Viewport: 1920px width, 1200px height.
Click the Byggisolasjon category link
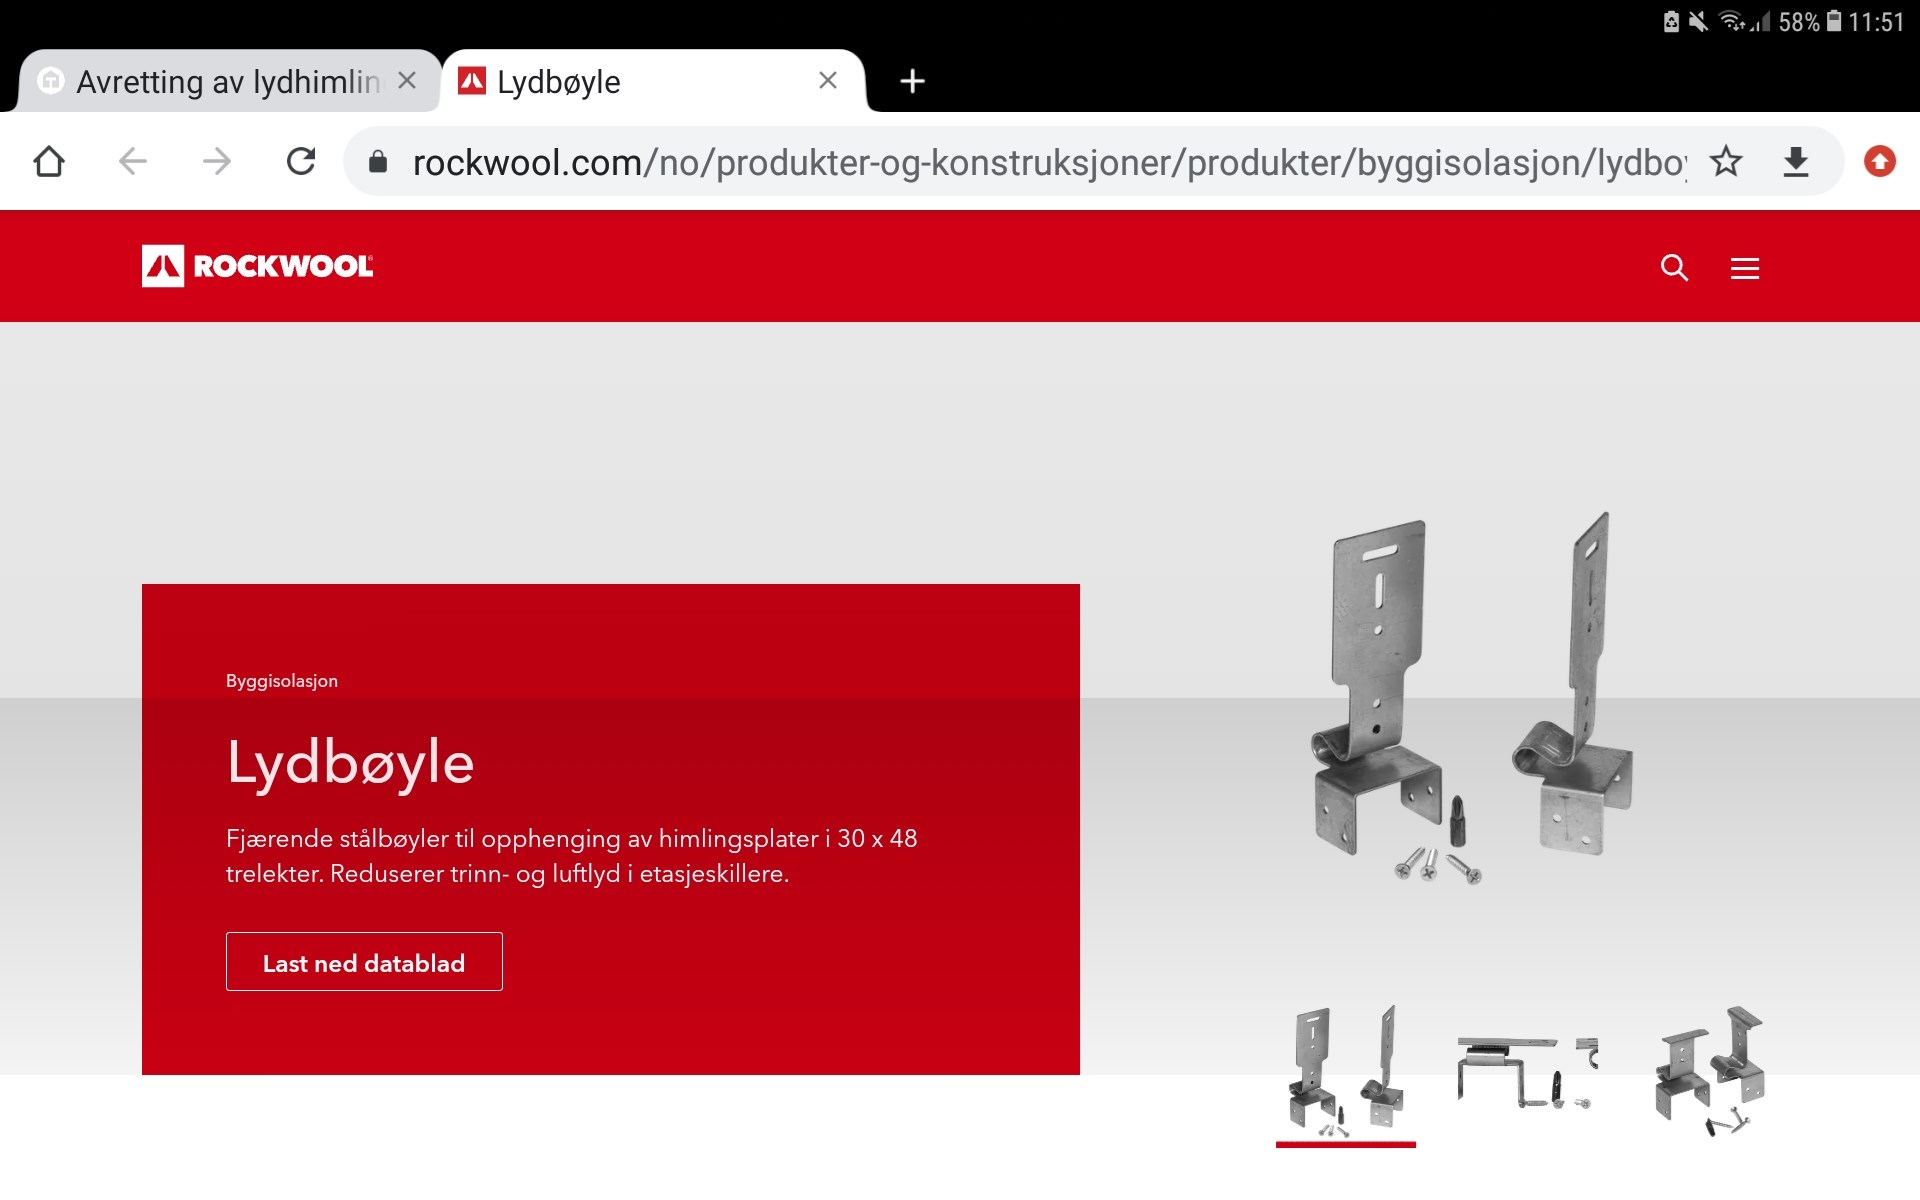282,681
